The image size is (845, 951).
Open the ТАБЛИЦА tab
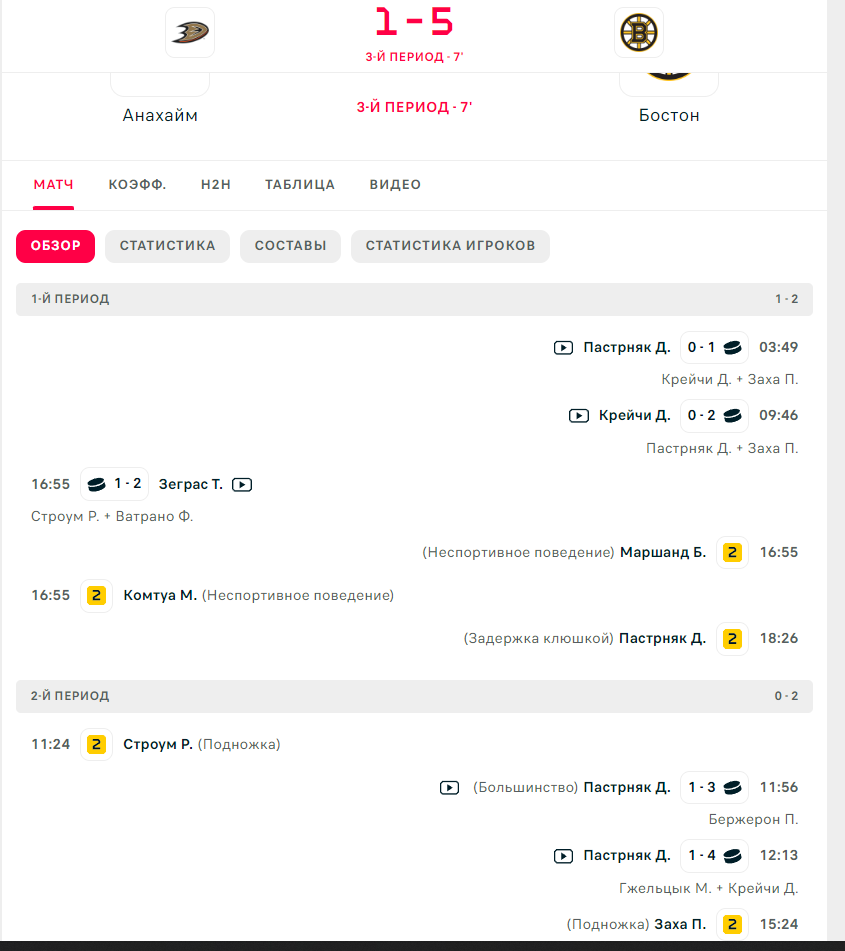click(x=300, y=184)
